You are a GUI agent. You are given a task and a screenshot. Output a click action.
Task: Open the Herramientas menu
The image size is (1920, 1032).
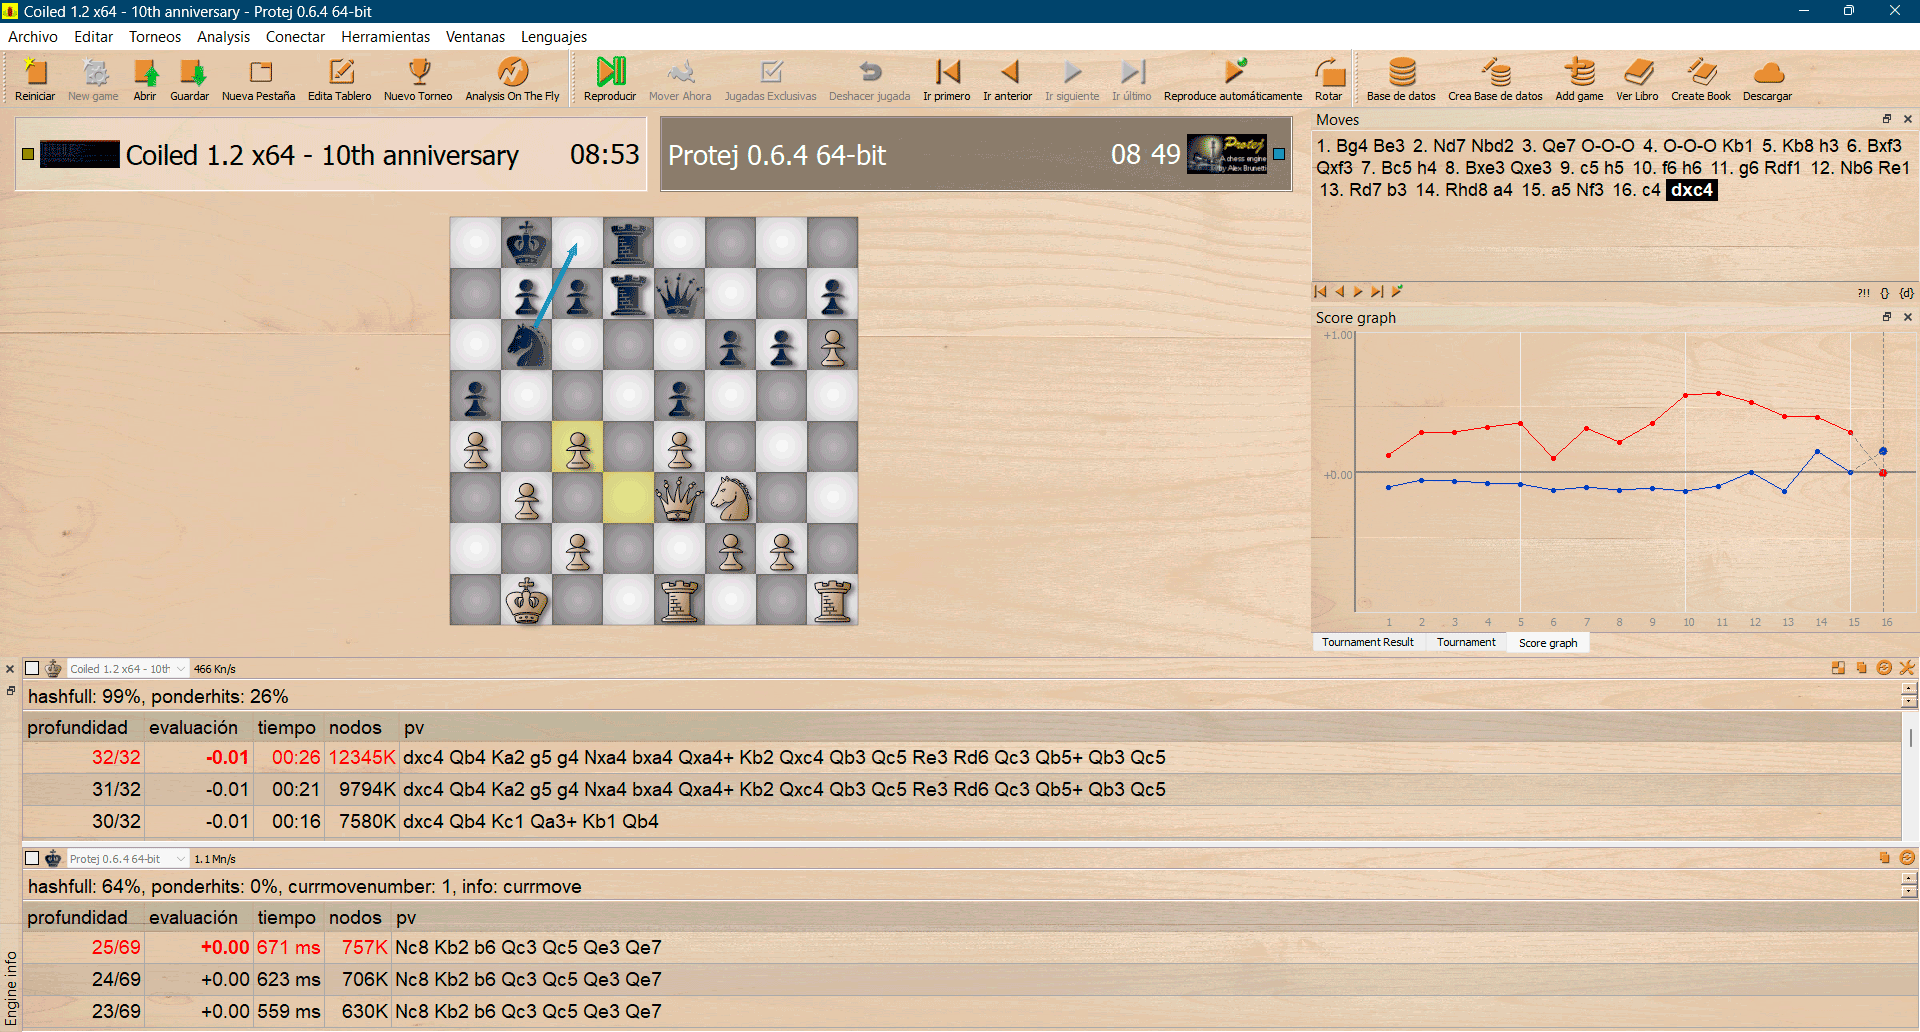tap(385, 37)
